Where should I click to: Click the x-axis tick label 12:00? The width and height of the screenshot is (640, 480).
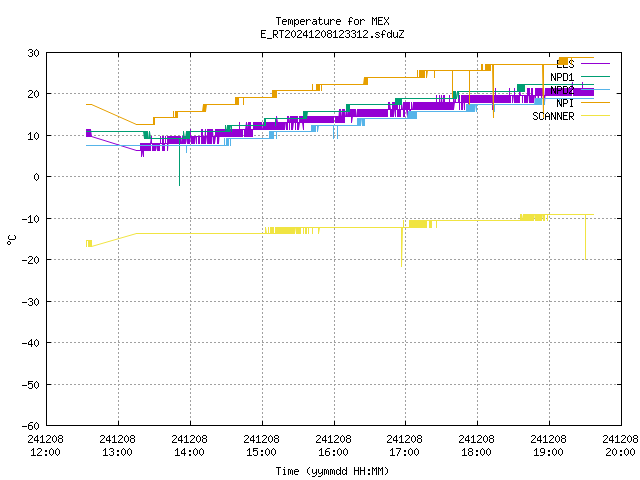click(x=45, y=452)
